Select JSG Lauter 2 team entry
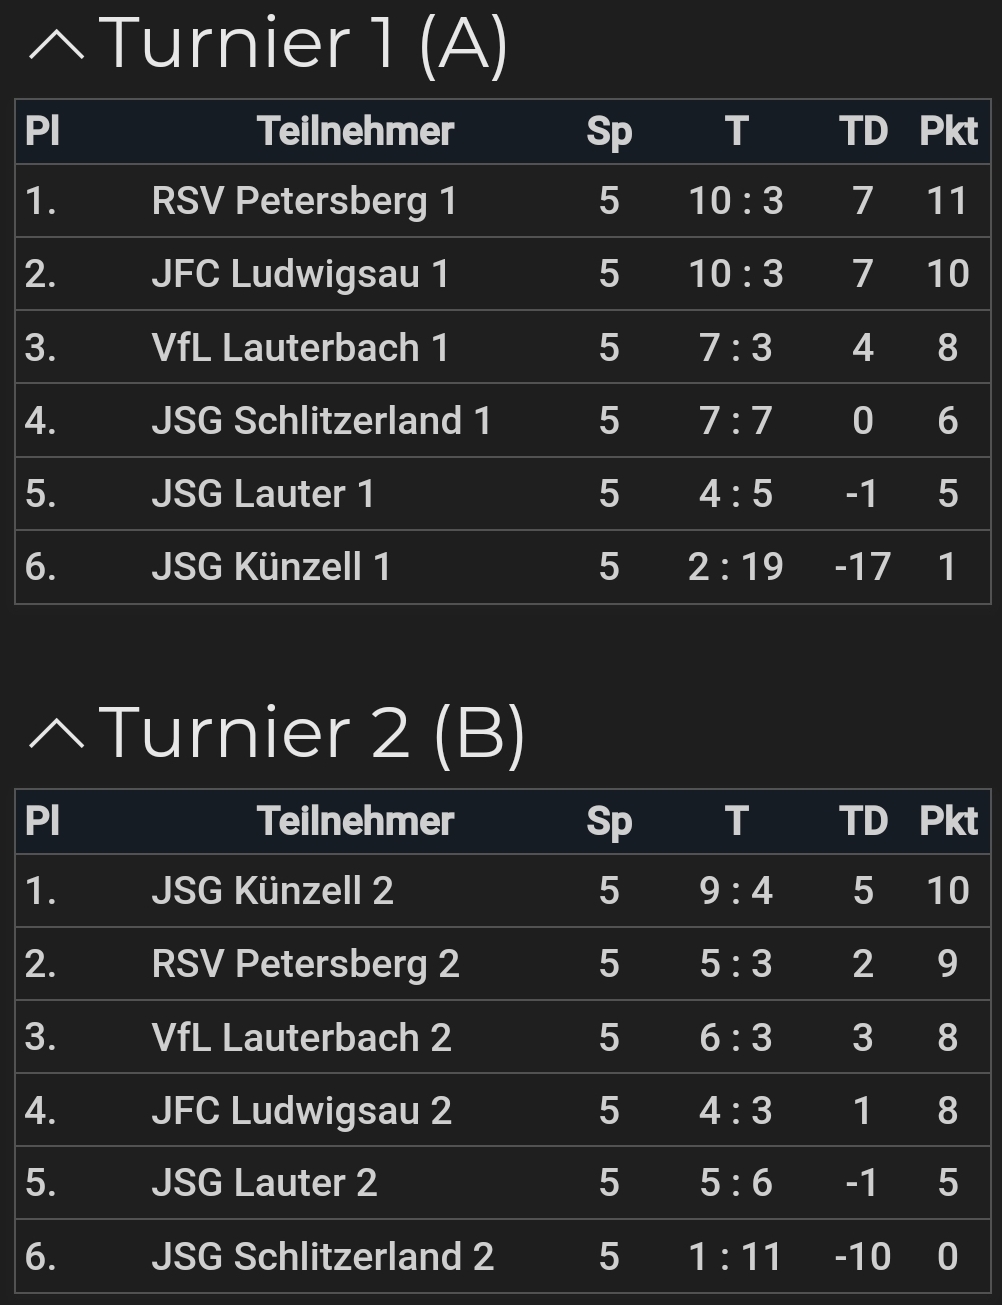The height and width of the screenshot is (1305, 1002). click(503, 1183)
